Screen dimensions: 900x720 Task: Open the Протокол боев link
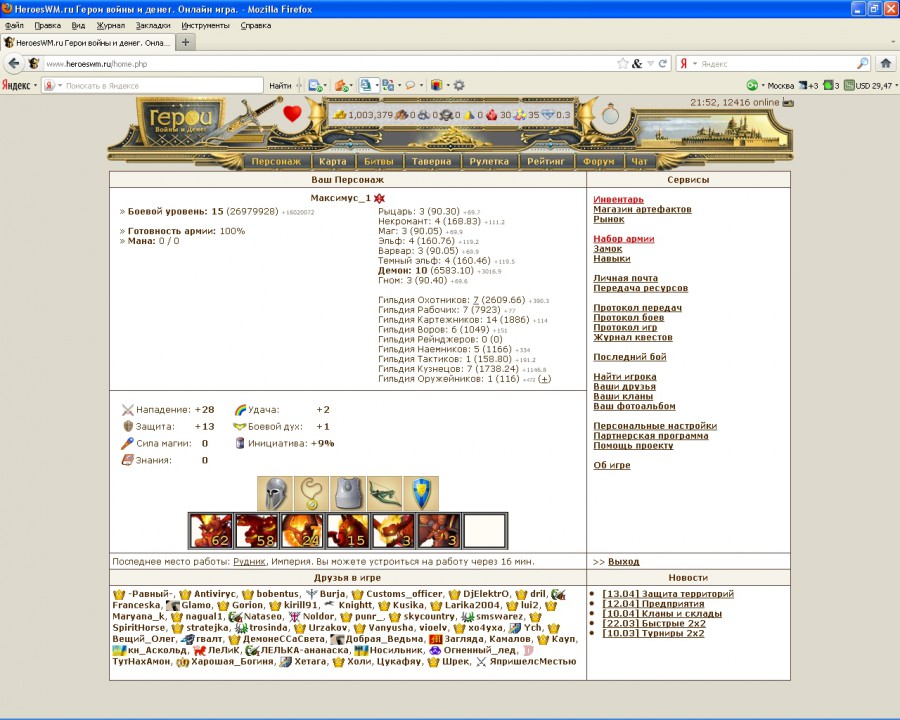click(629, 318)
